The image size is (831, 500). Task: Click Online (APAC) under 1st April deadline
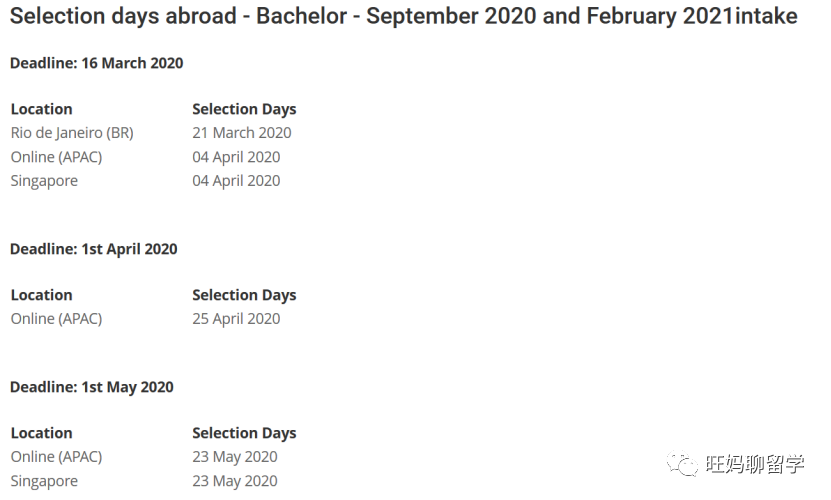56,319
